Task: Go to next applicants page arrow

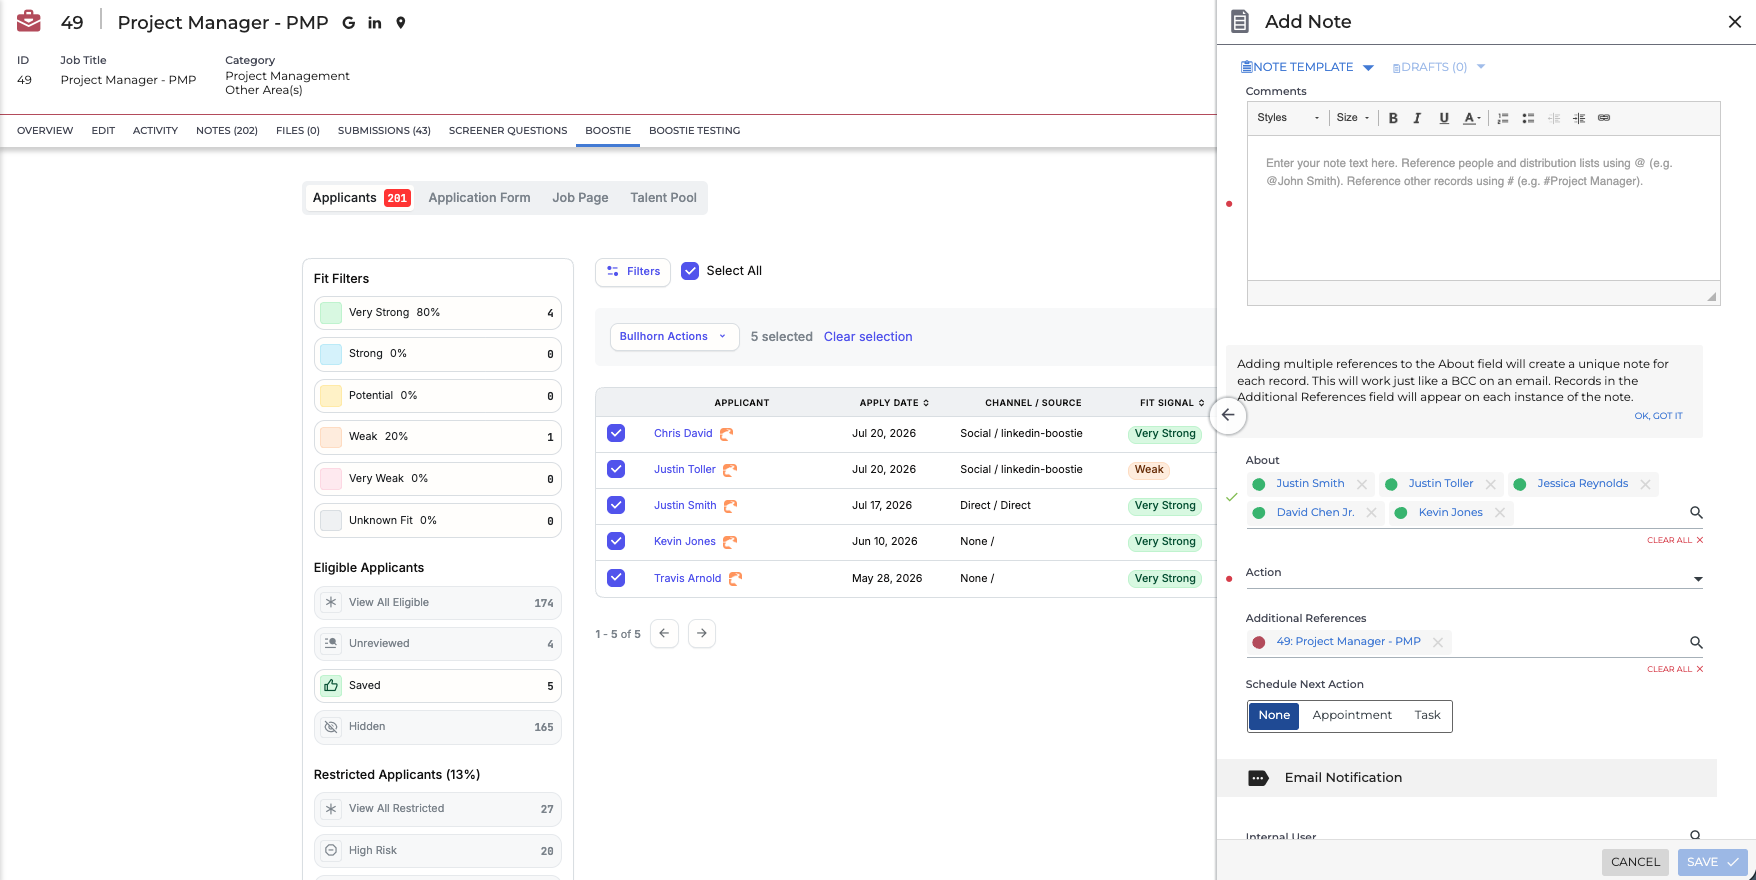Action: [x=702, y=633]
